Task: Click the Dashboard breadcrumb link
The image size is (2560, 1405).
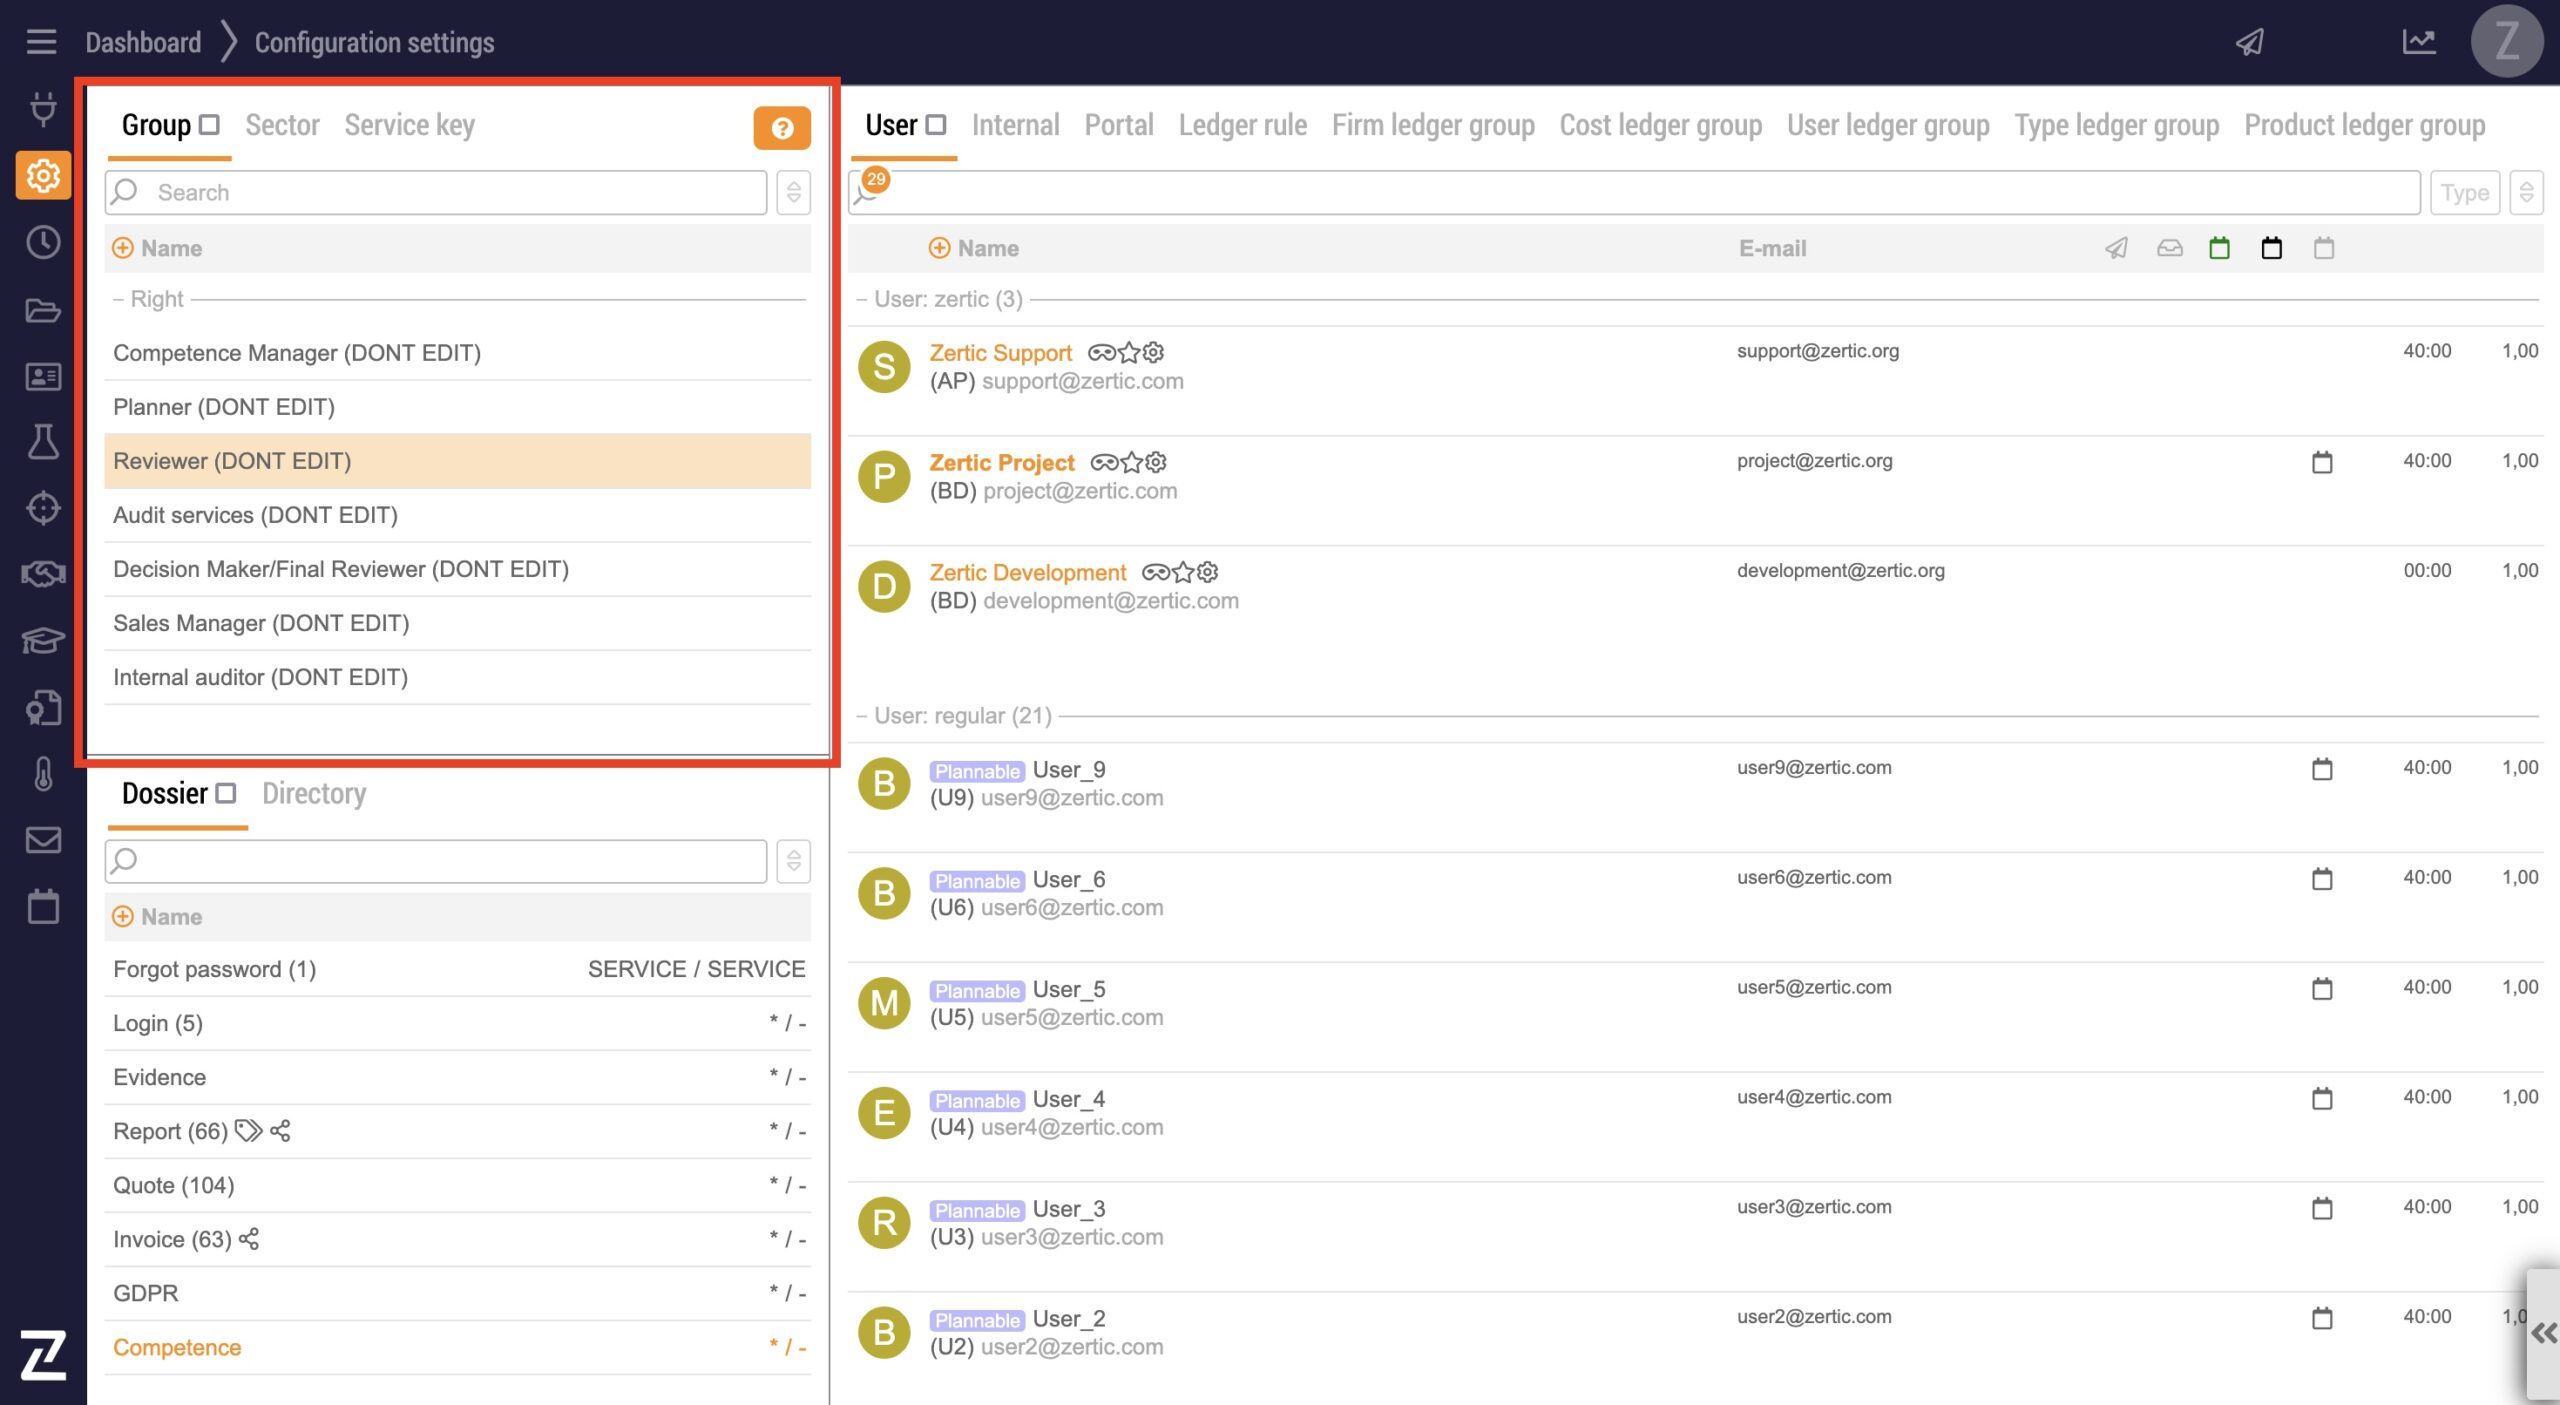Action: pyautogui.click(x=143, y=42)
